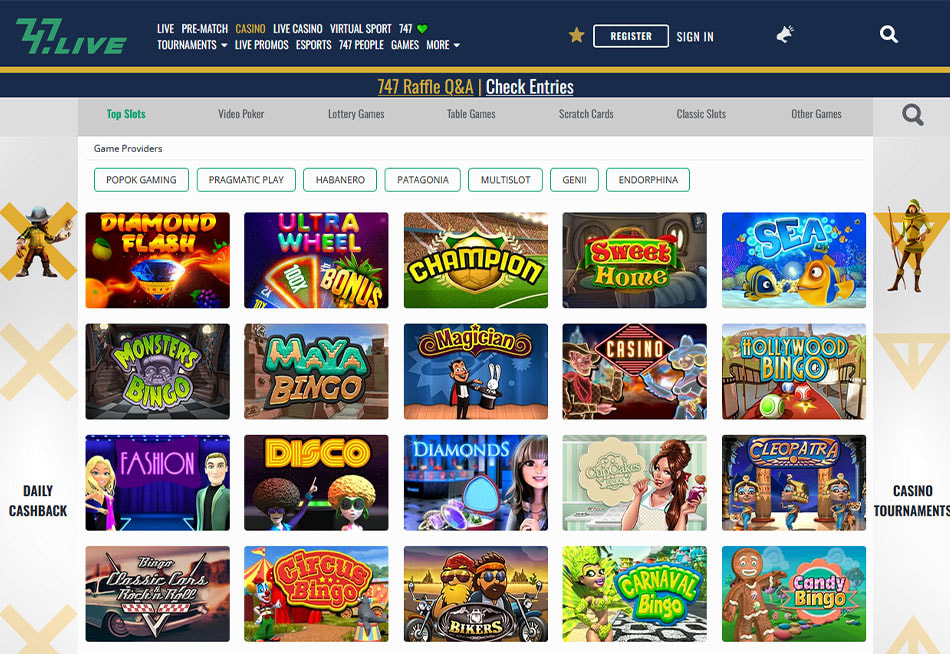Image resolution: width=950 pixels, height=654 pixels.
Task: Click the 747.LIVE logo
Action: click(x=71, y=36)
